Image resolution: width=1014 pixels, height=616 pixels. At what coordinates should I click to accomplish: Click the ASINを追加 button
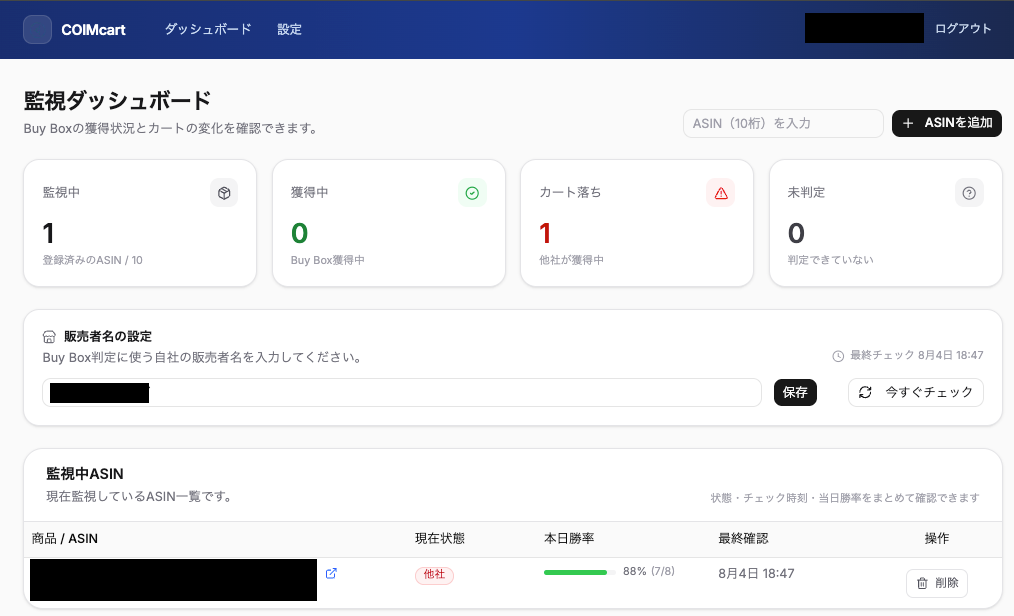pos(947,123)
